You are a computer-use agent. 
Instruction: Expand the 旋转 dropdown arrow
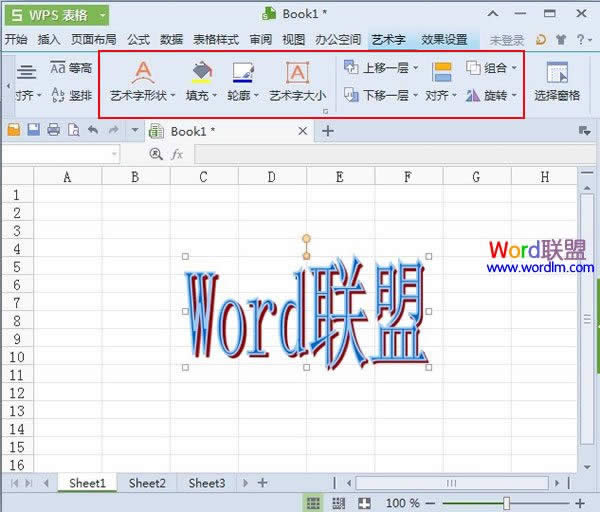coord(514,95)
